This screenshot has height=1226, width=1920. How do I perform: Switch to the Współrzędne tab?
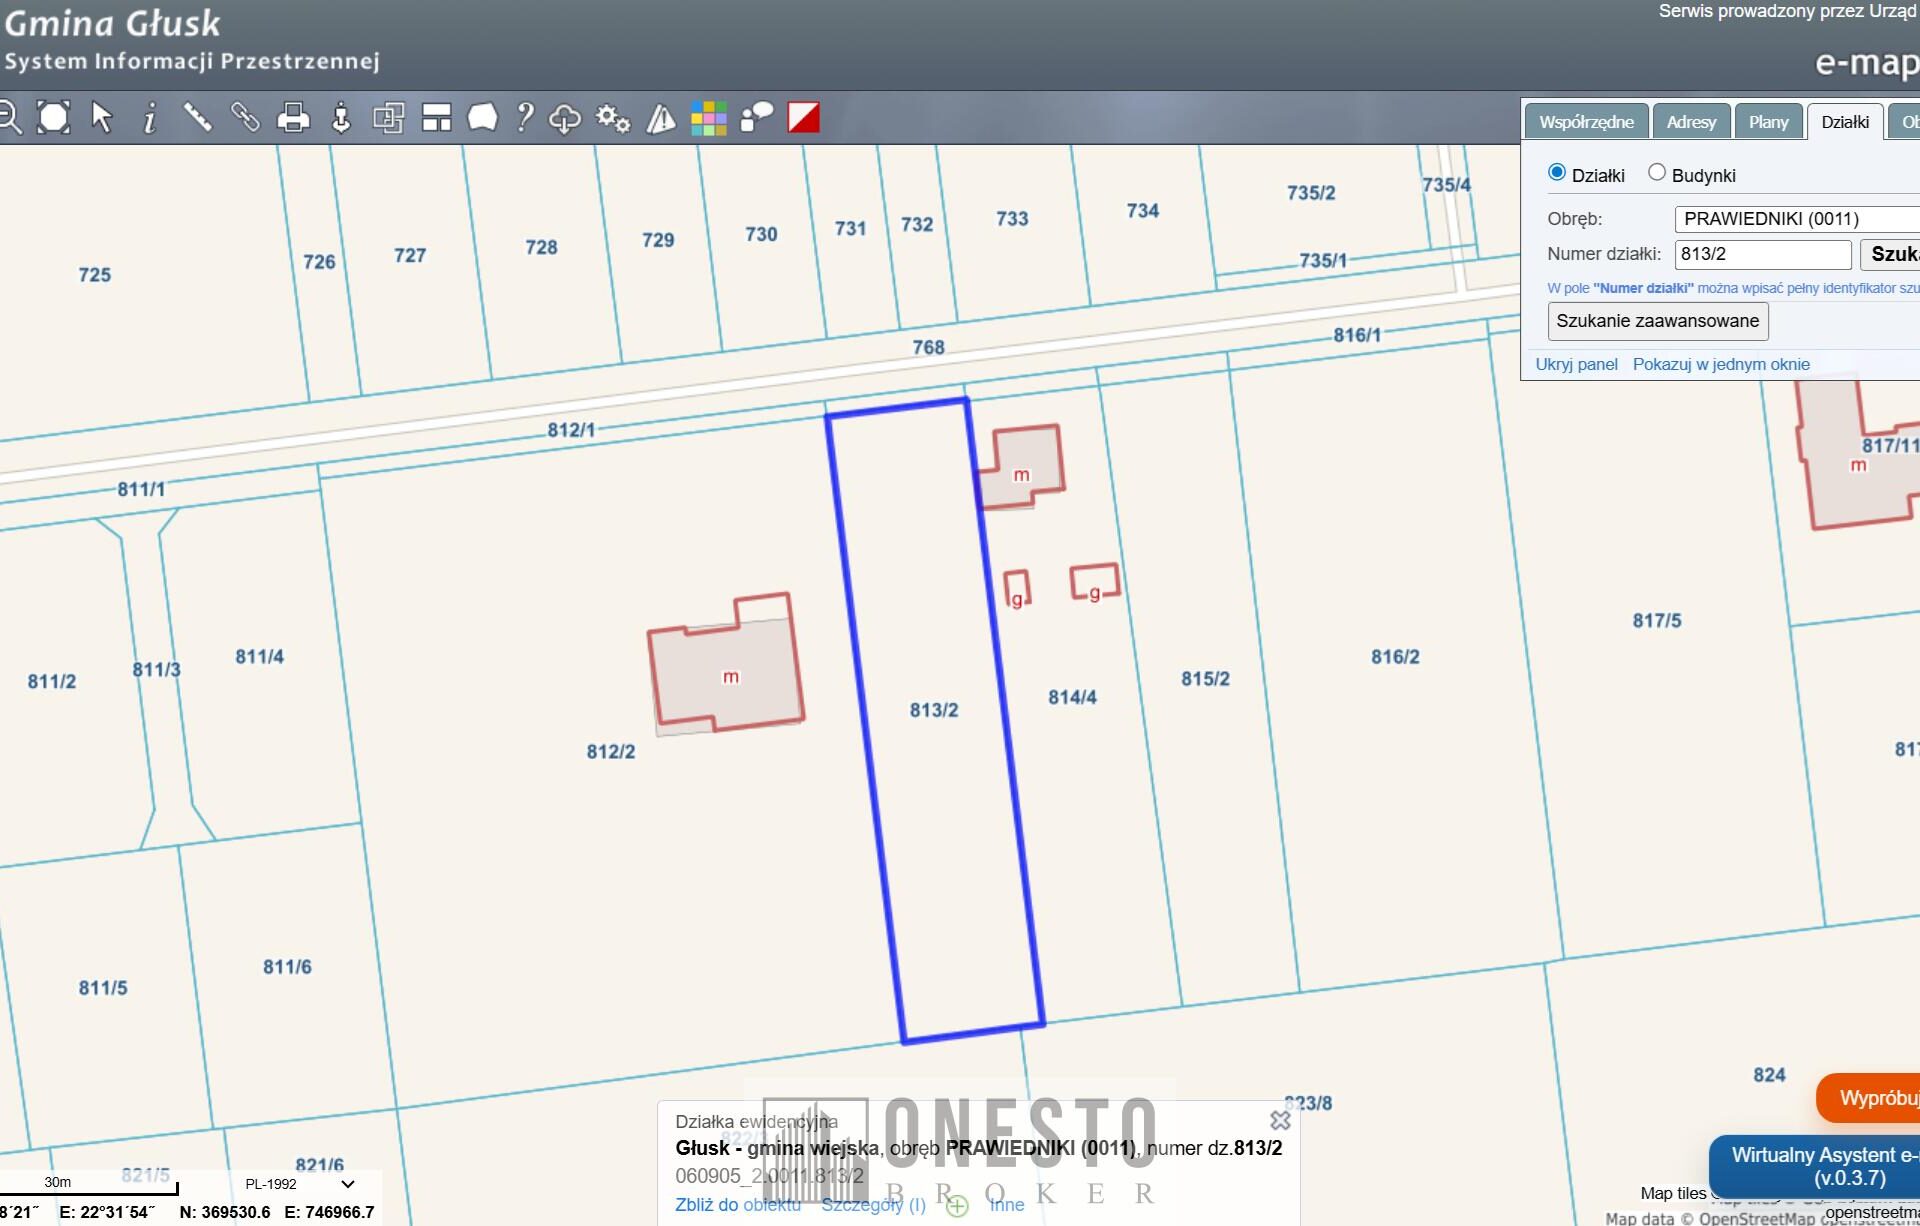tap(1586, 122)
